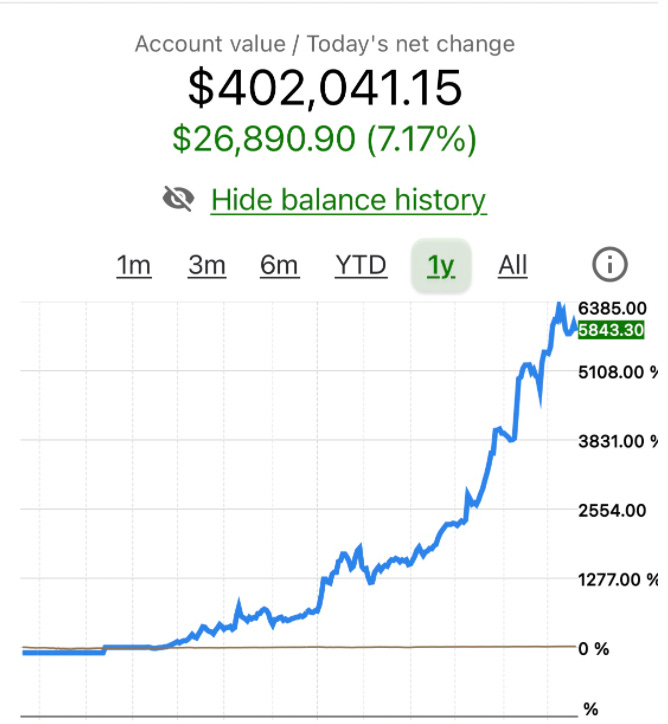This screenshot has height=724, width=668.
Task: Click the 0 % baseline axis label
Action: pos(594,648)
